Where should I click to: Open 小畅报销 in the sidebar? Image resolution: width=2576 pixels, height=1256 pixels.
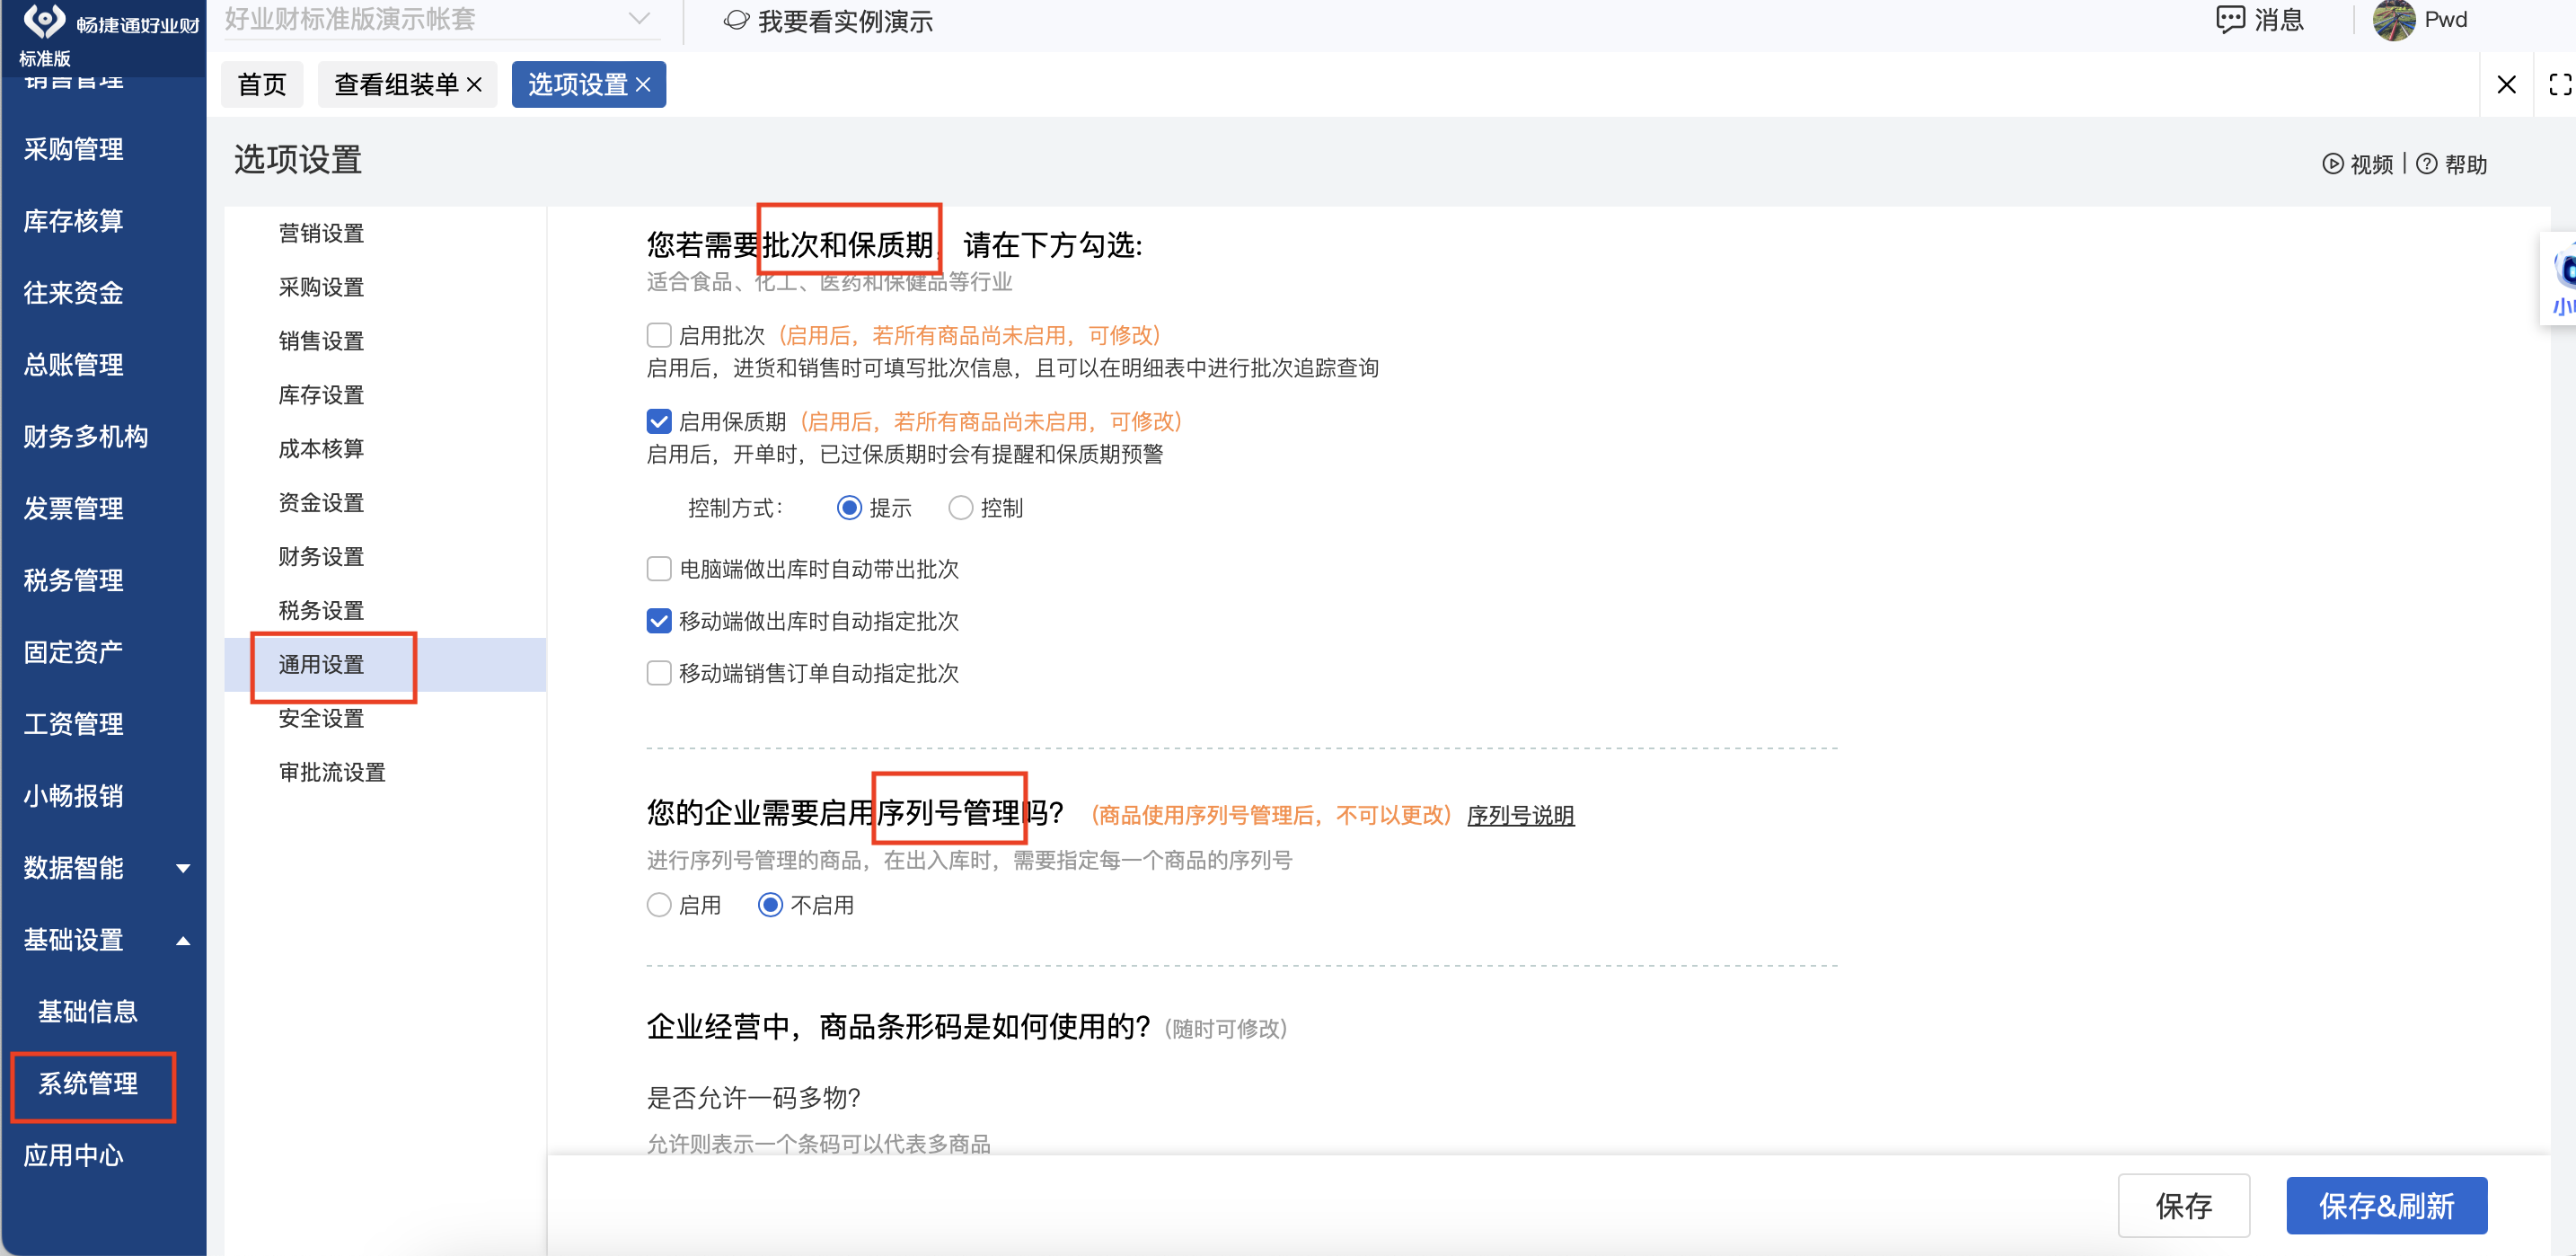74,796
